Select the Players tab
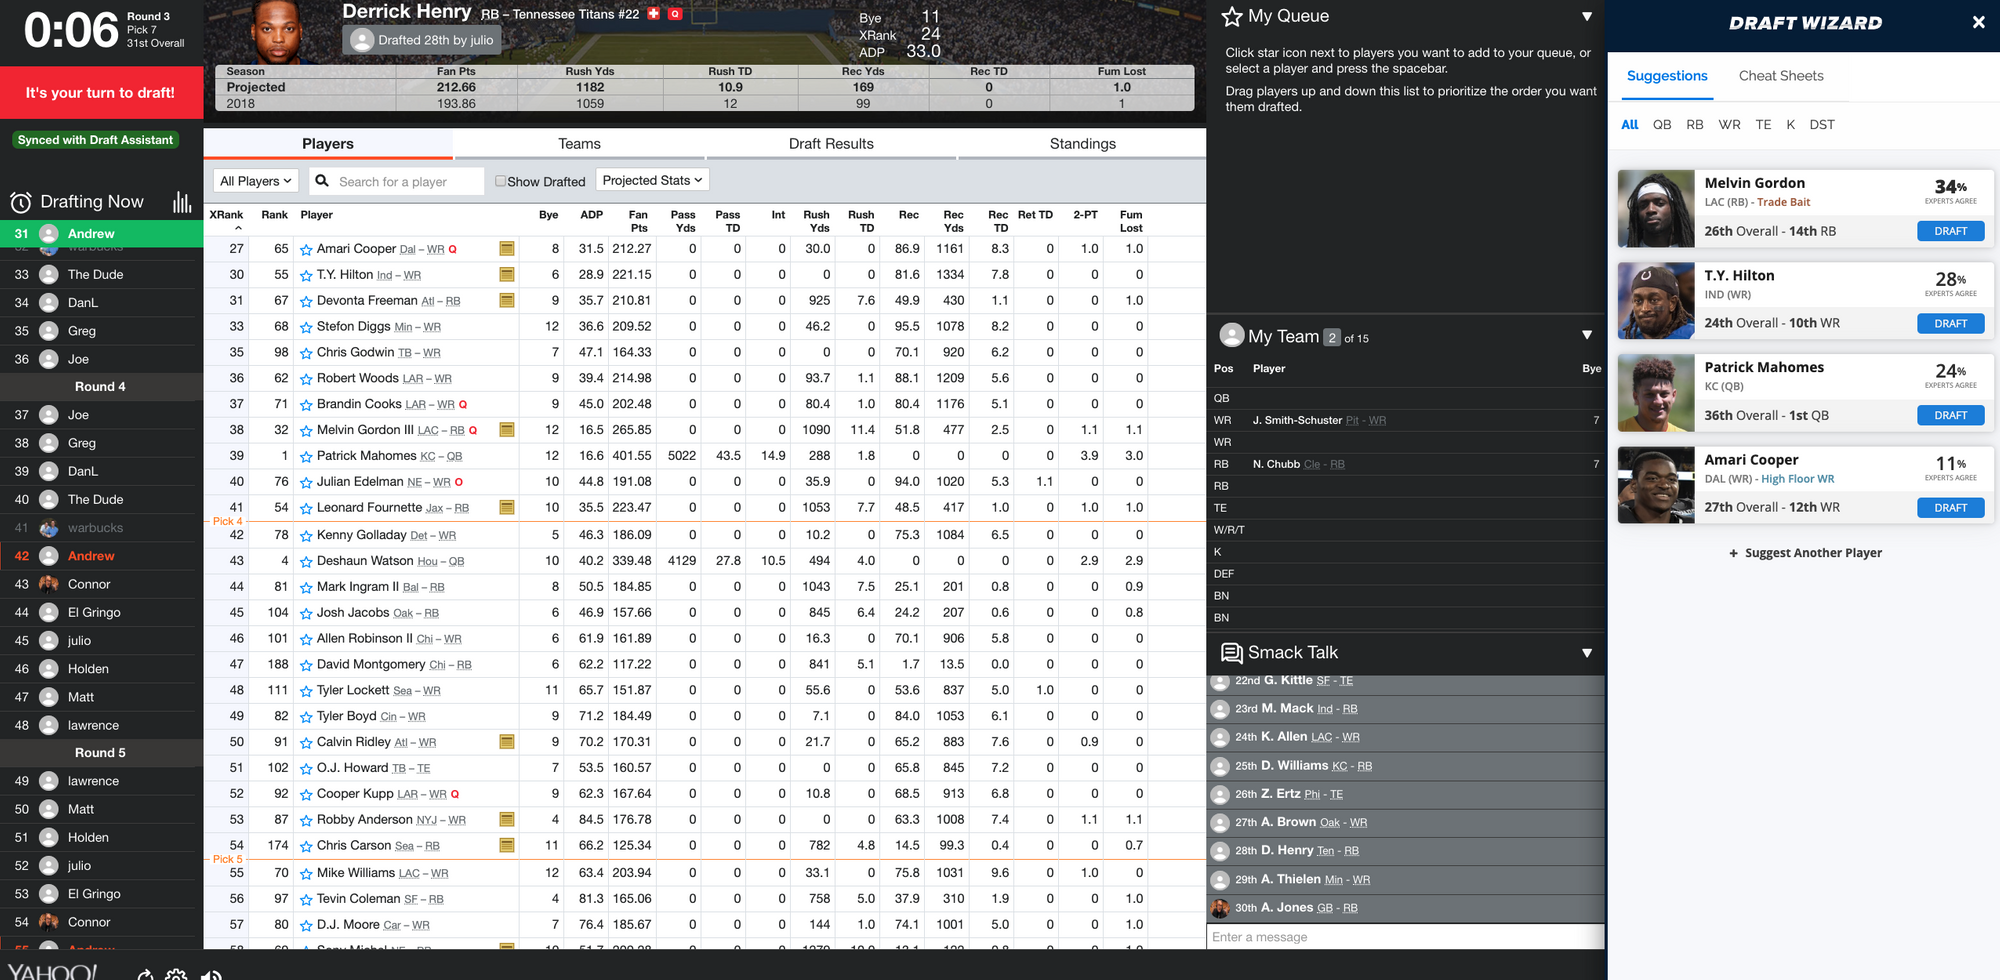 [328, 144]
